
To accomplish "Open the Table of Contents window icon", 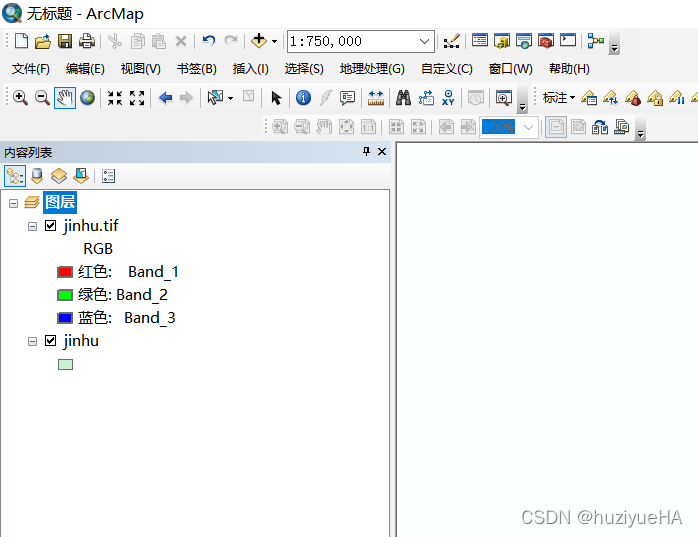I will (x=480, y=41).
